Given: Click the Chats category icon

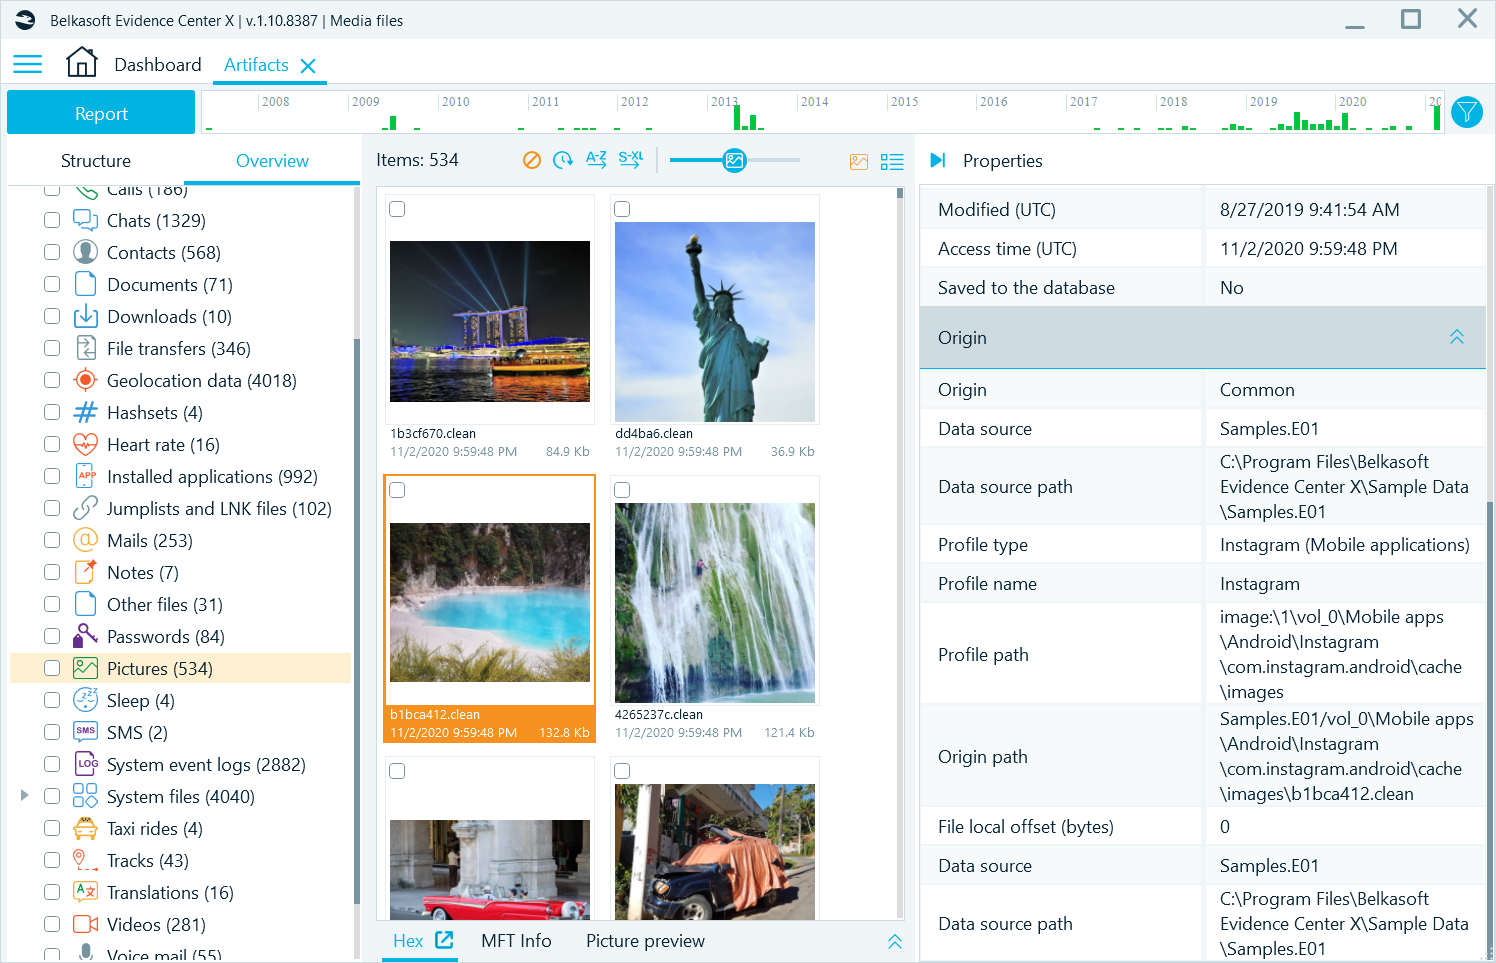Looking at the screenshot, I should coord(85,220).
